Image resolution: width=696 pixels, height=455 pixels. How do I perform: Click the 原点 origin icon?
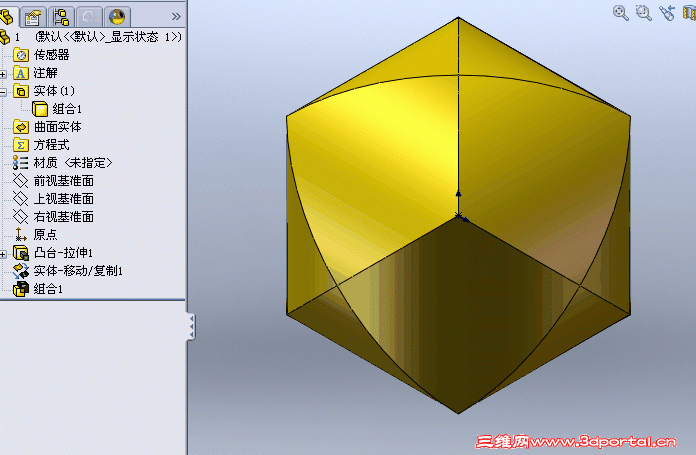click(x=20, y=235)
